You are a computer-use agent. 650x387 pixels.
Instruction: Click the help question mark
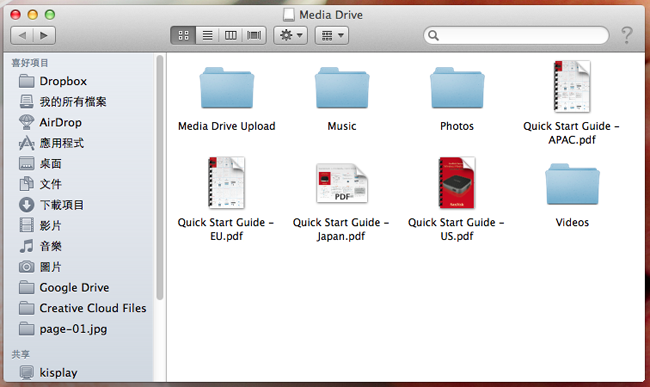(627, 35)
